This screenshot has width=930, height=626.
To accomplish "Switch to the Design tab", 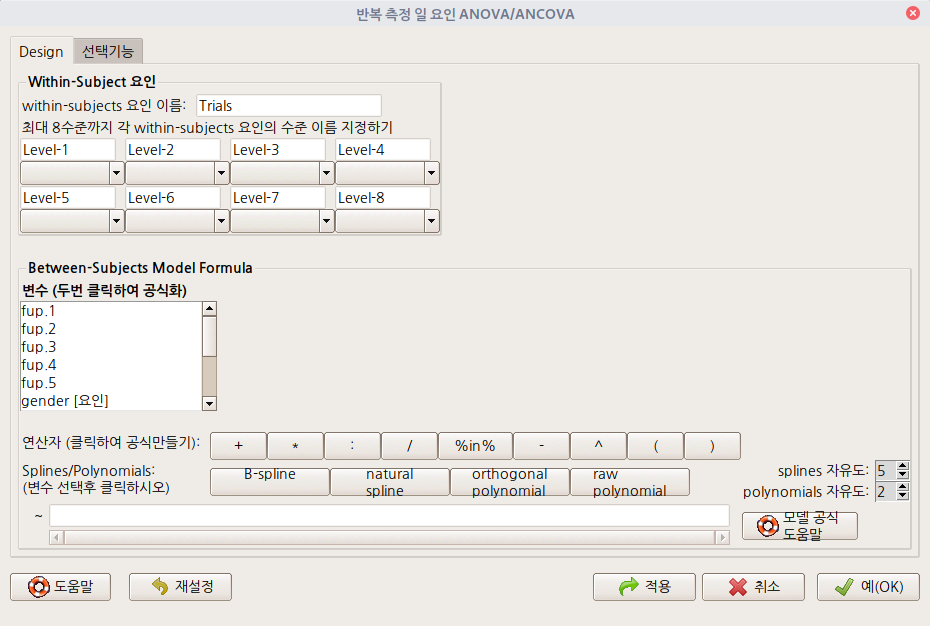I will tap(41, 52).
